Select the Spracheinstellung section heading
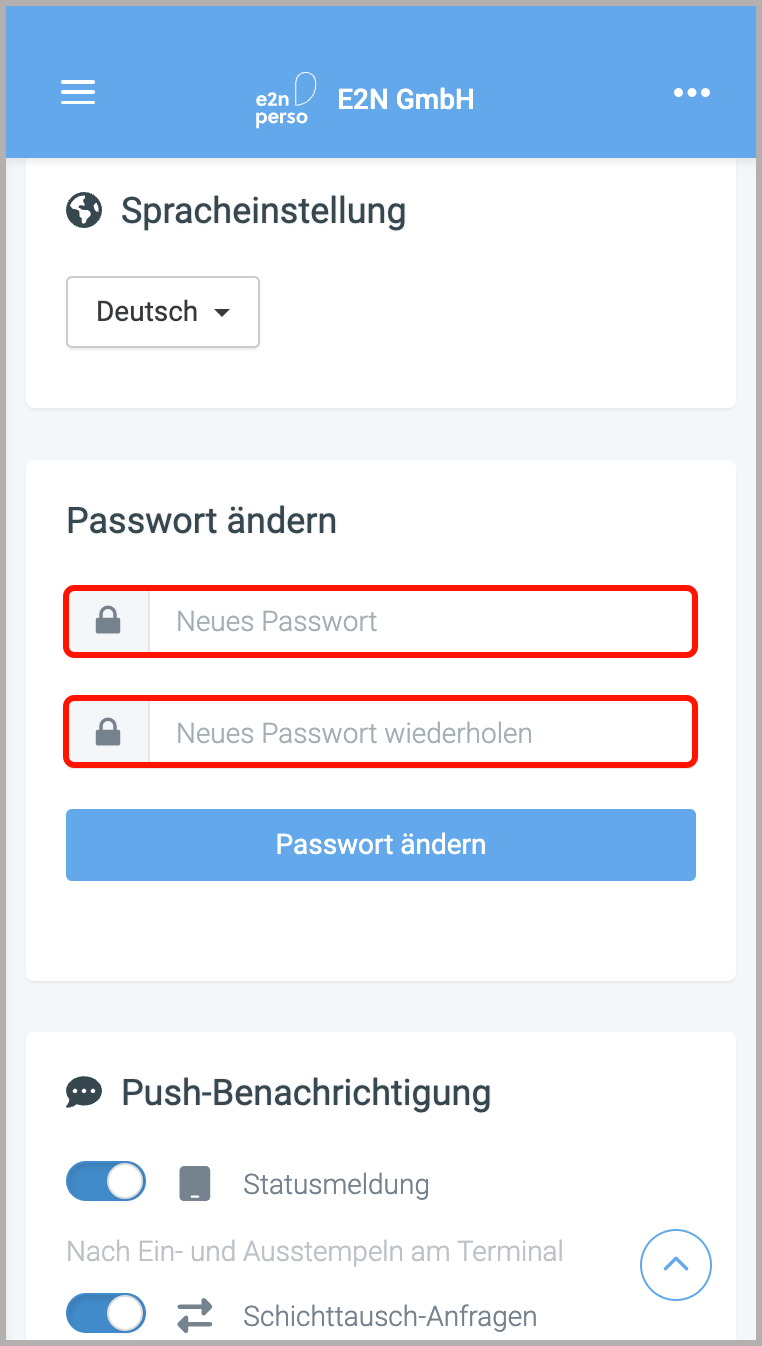 coord(263,210)
